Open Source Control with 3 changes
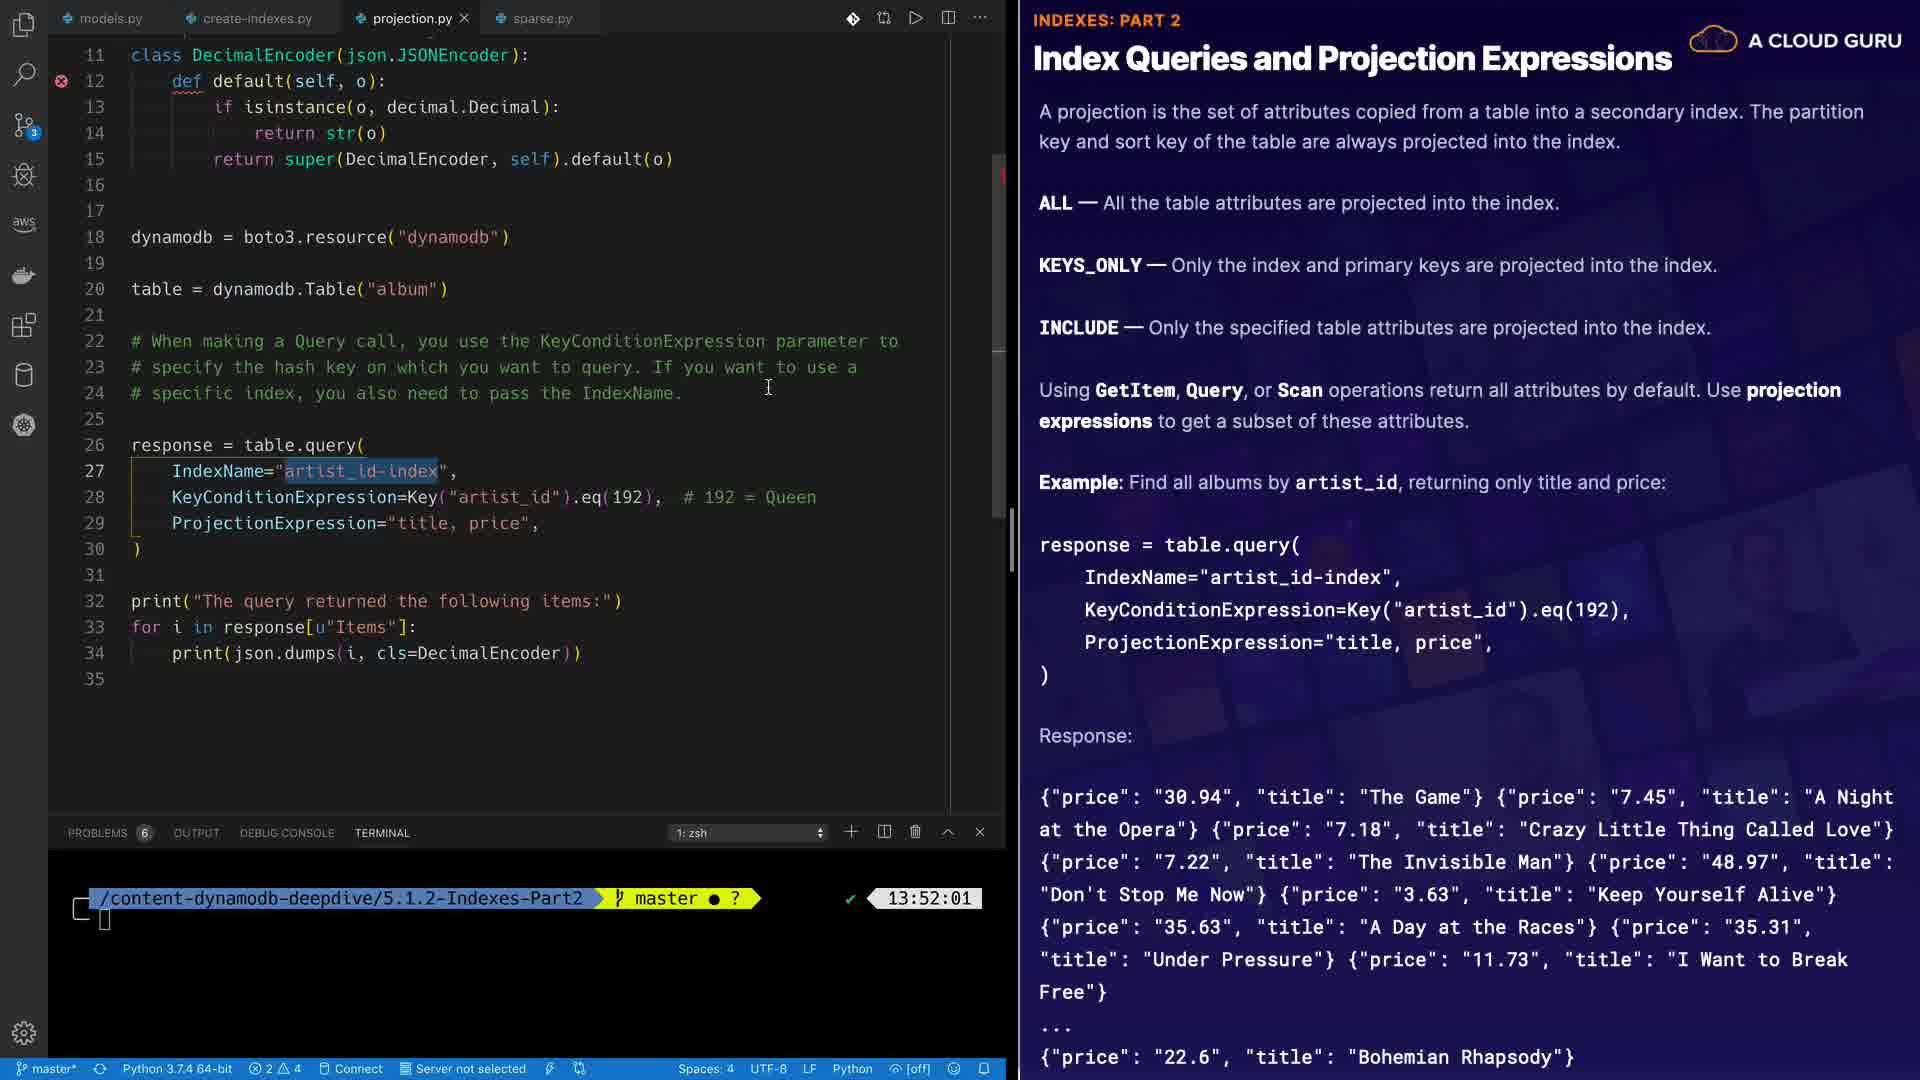 click(x=24, y=125)
